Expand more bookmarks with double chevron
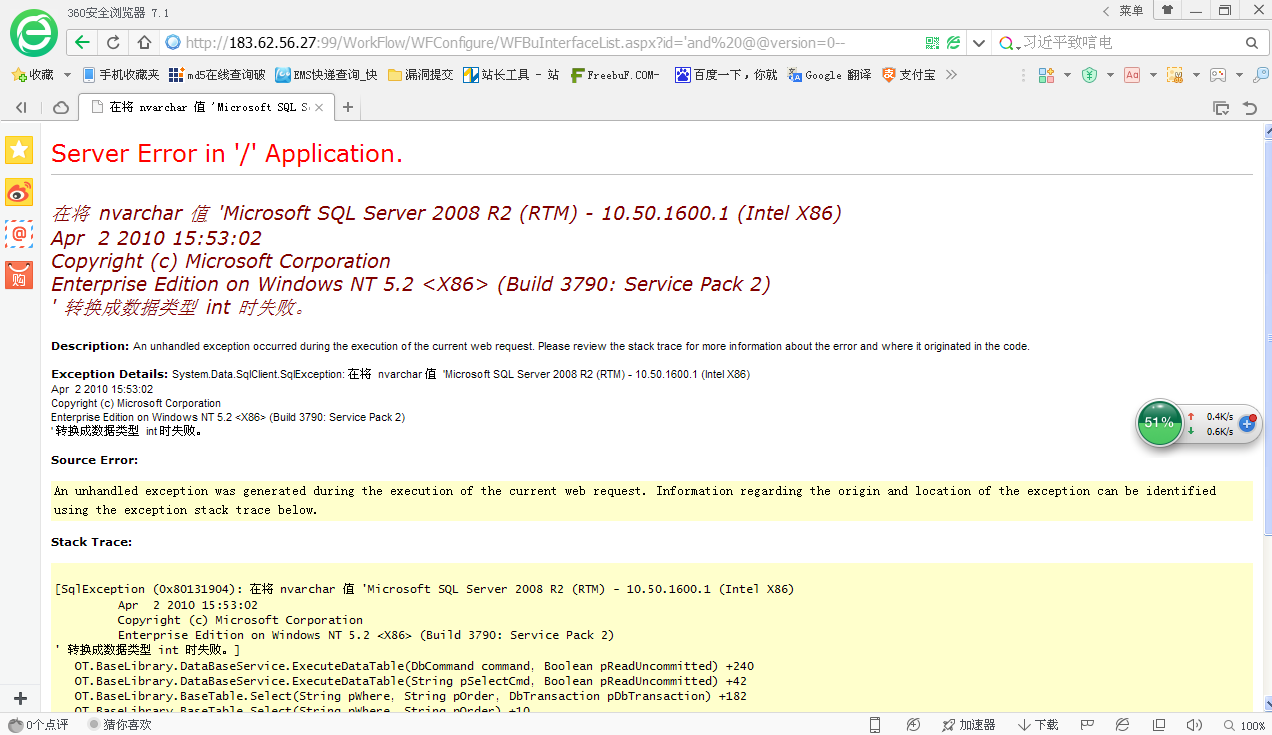 pos(951,75)
